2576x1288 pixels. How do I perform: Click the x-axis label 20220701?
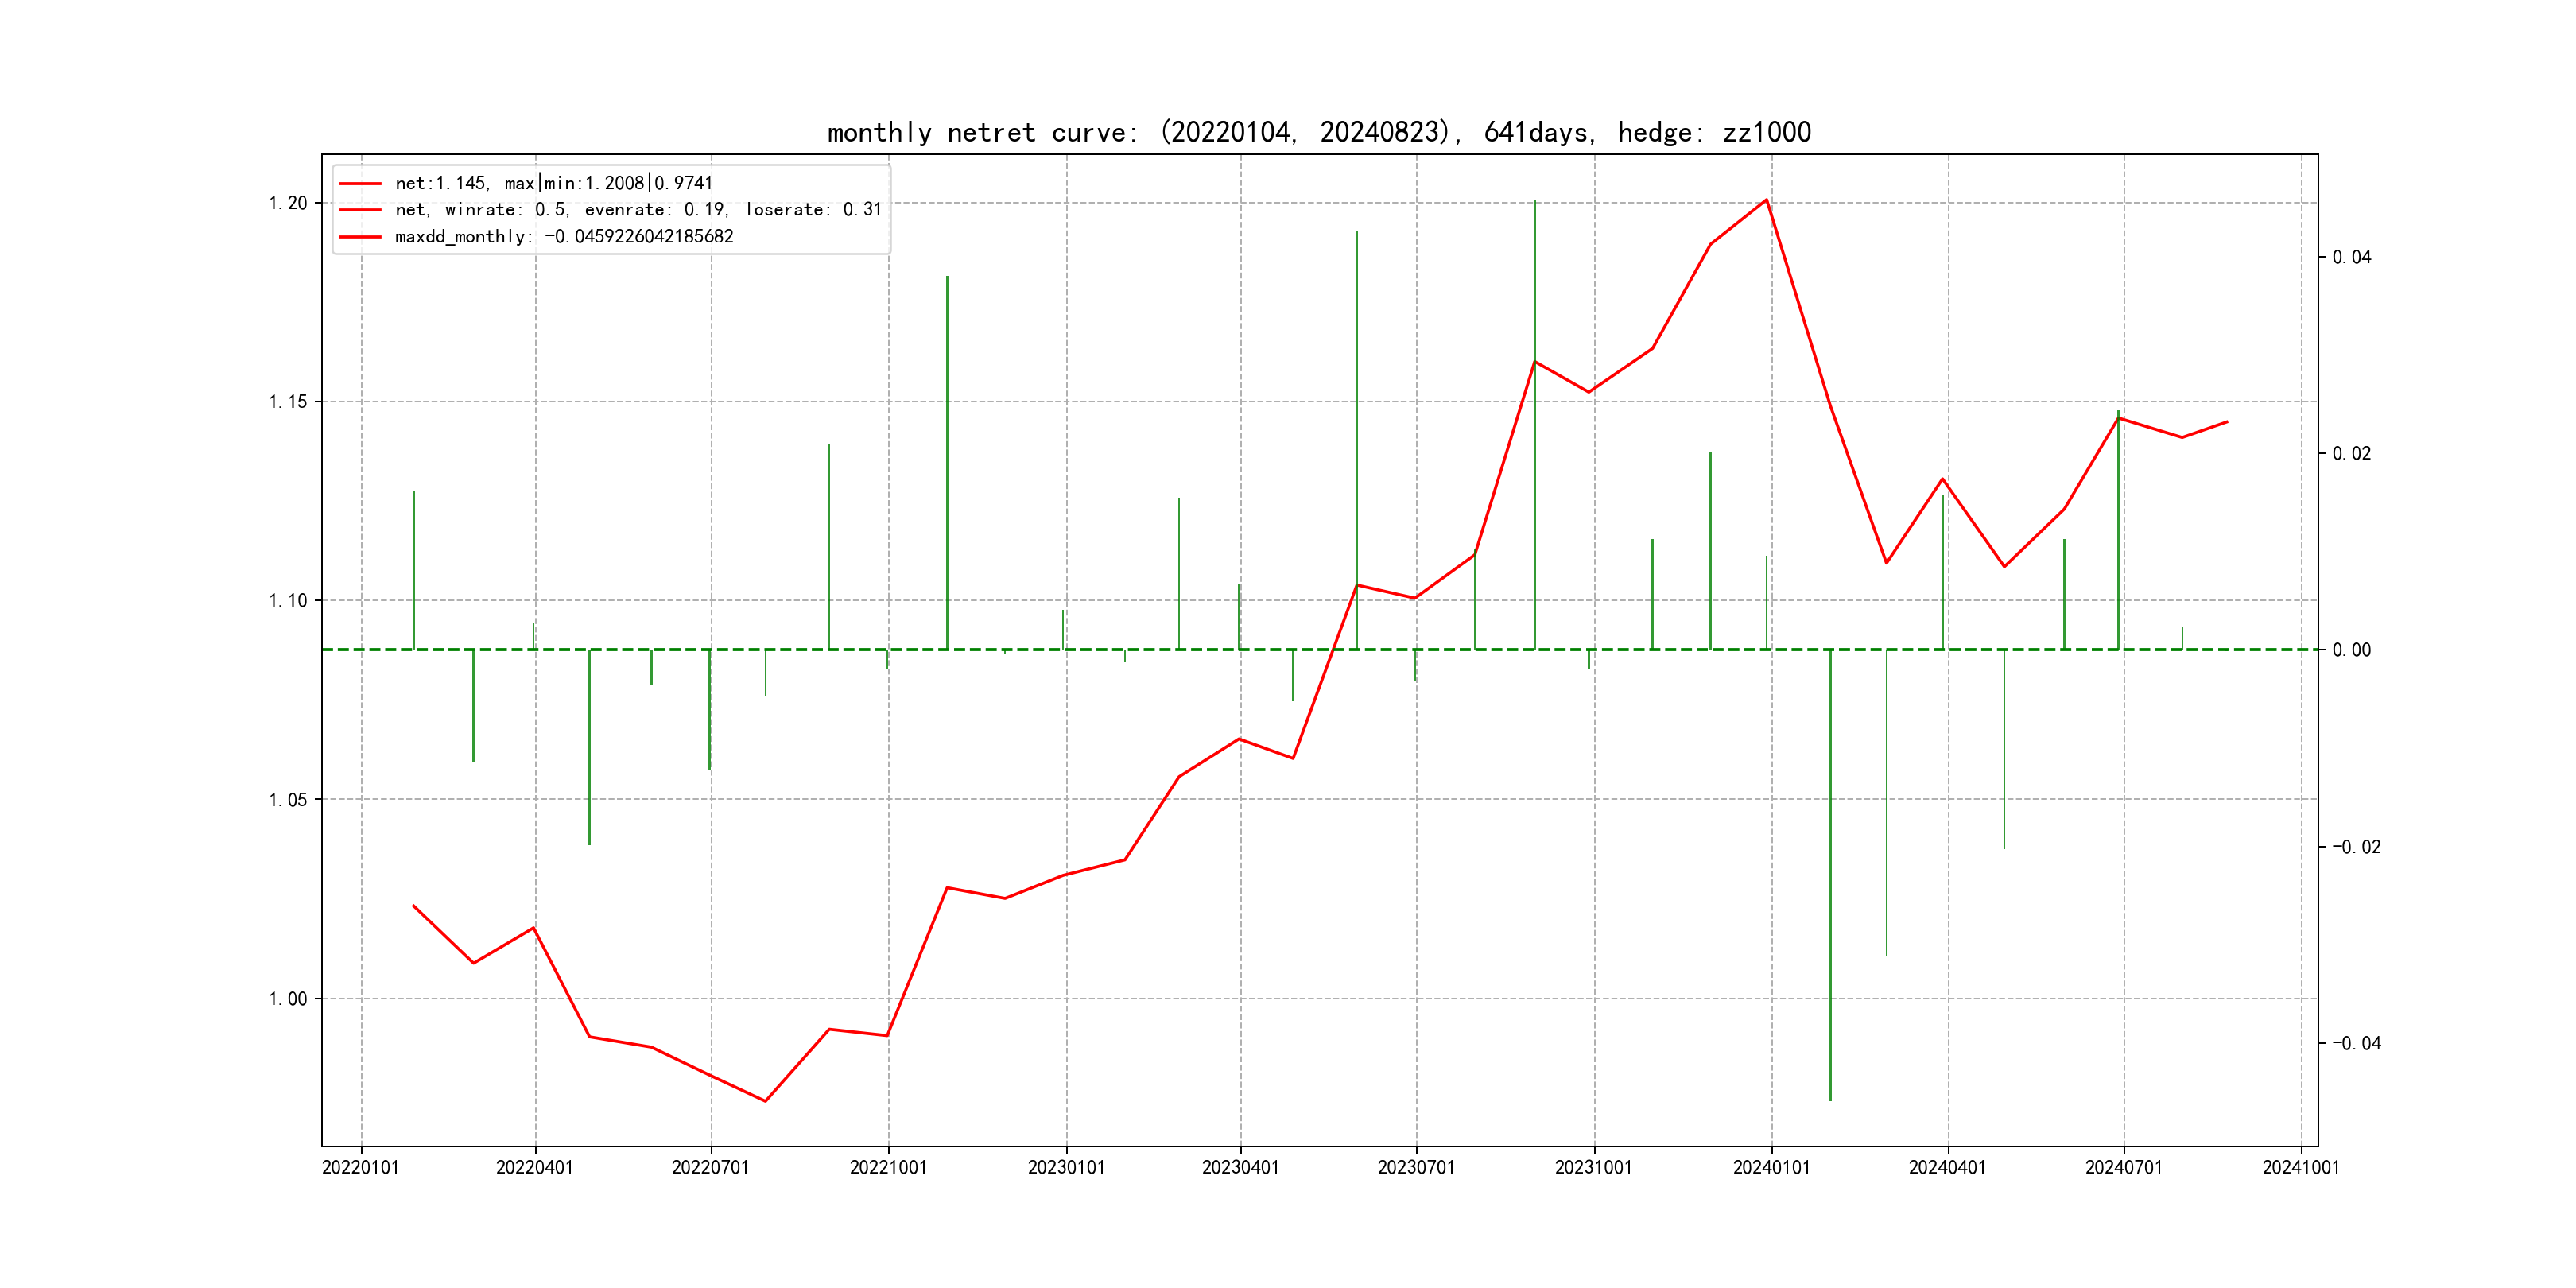[x=710, y=1167]
